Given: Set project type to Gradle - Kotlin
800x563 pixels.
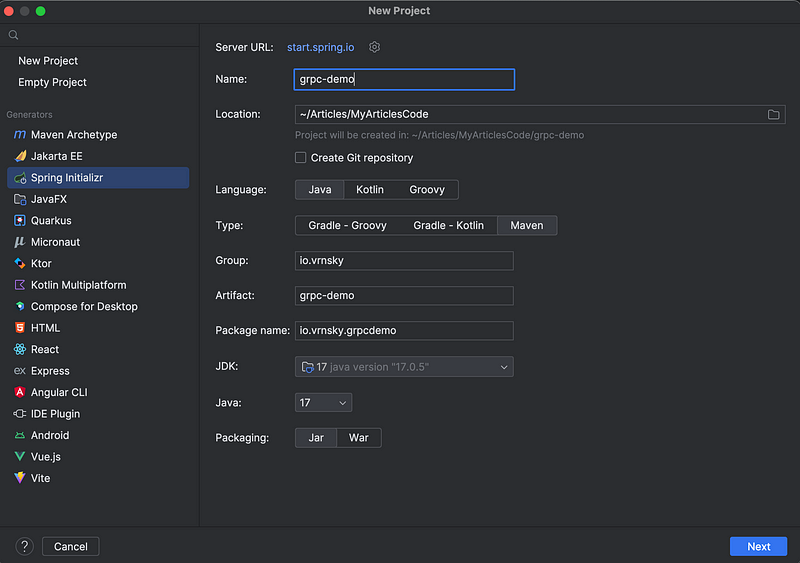Looking at the screenshot, I should tap(448, 226).
